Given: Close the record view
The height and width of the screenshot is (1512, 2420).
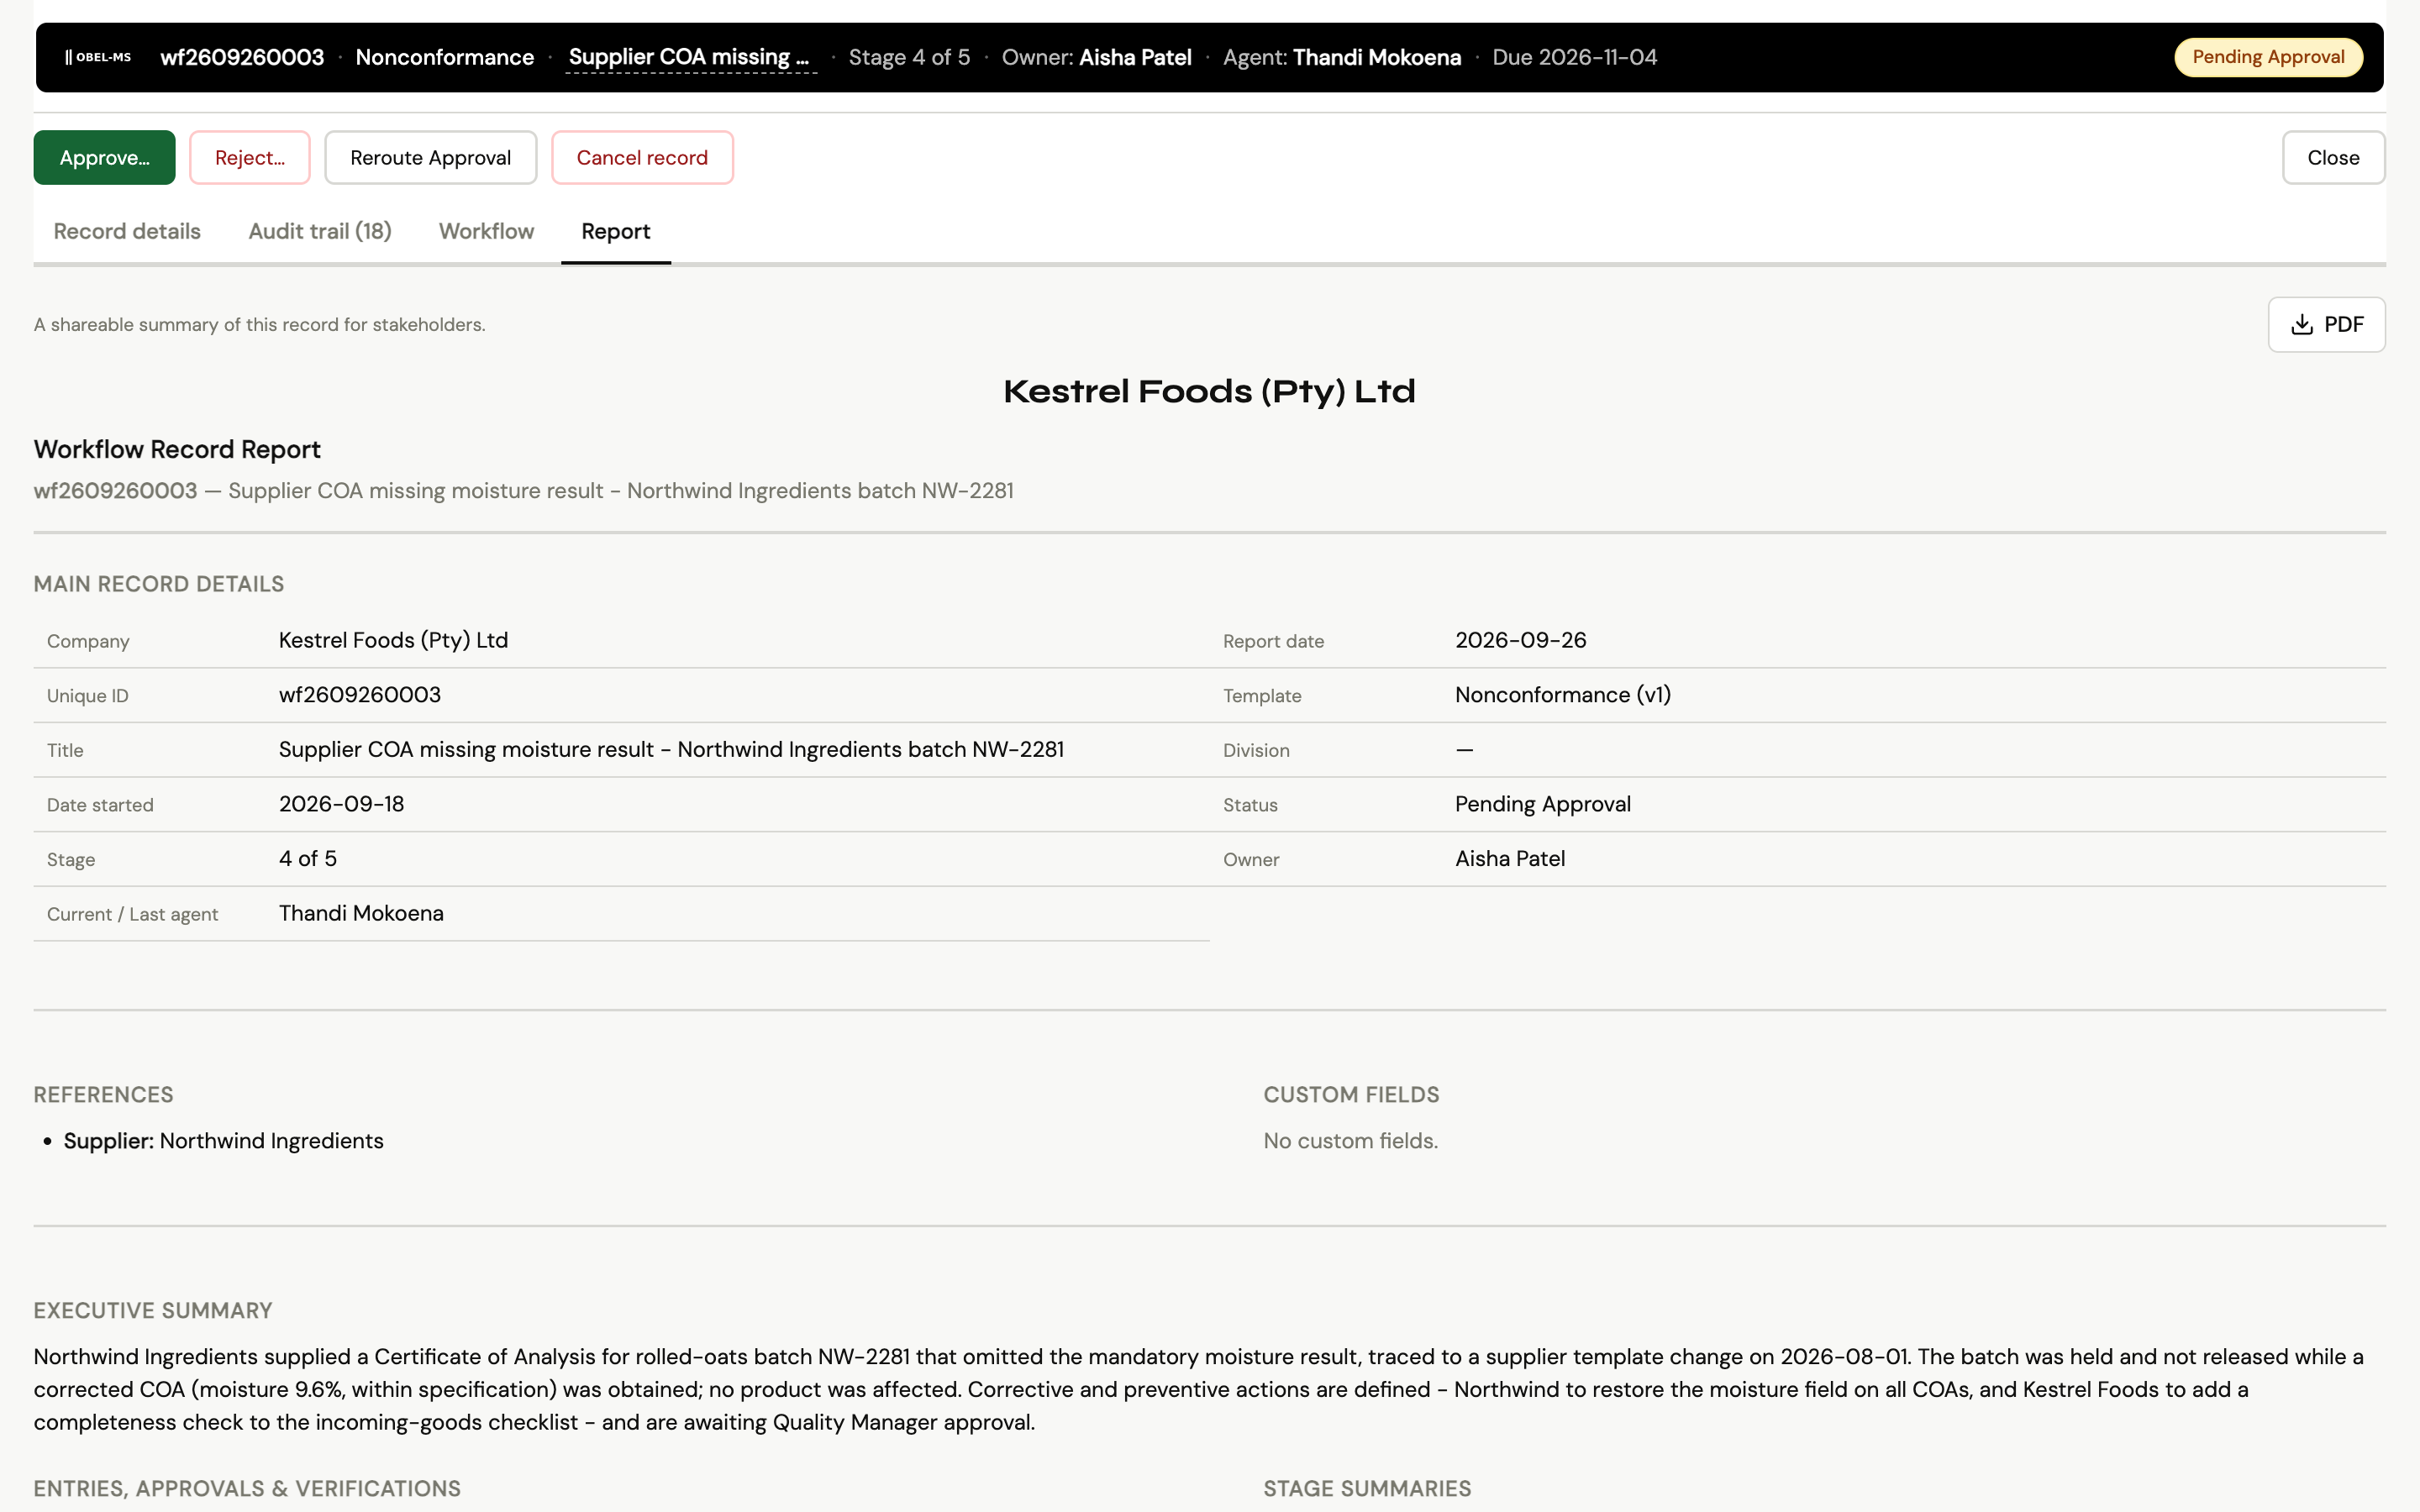Looking at the screenshot, I should point(2333,158).
